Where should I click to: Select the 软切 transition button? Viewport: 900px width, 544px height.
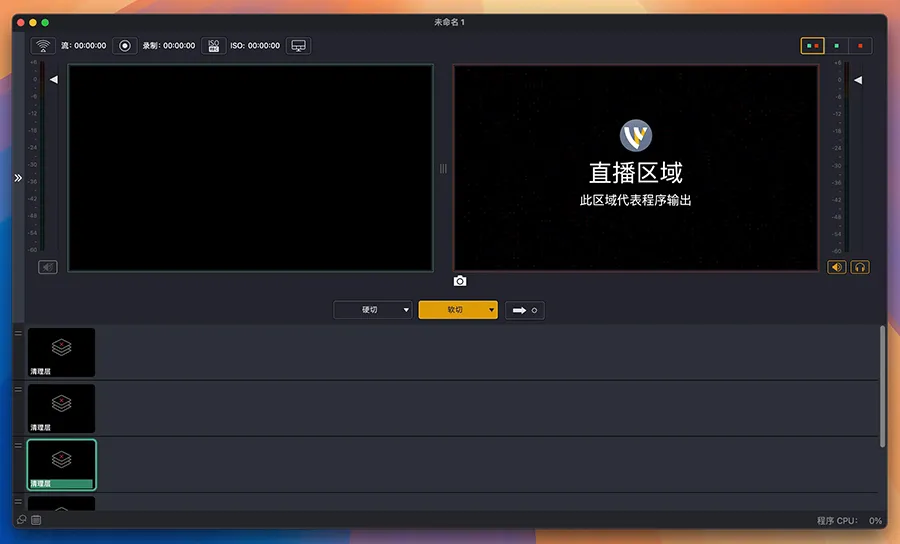[453, 310]
